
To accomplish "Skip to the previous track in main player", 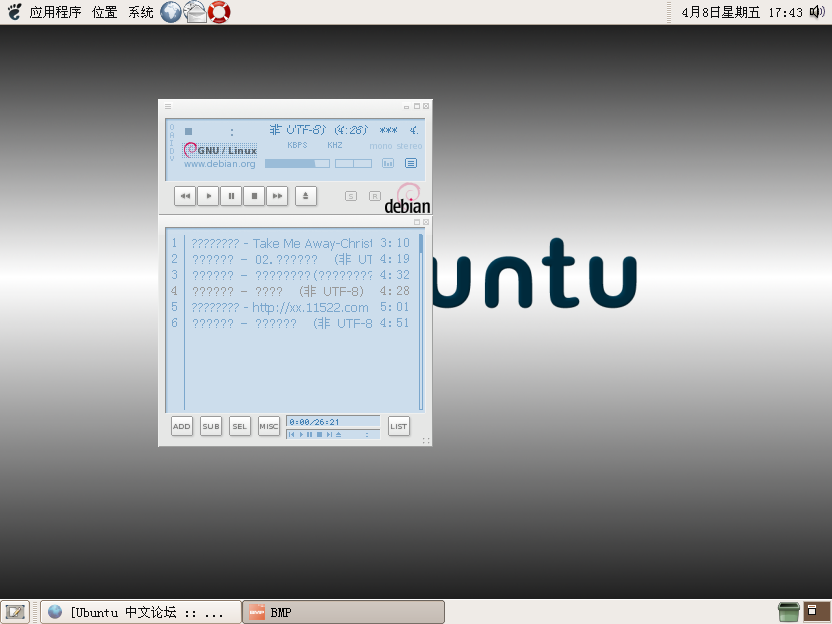I will (185, 196).
